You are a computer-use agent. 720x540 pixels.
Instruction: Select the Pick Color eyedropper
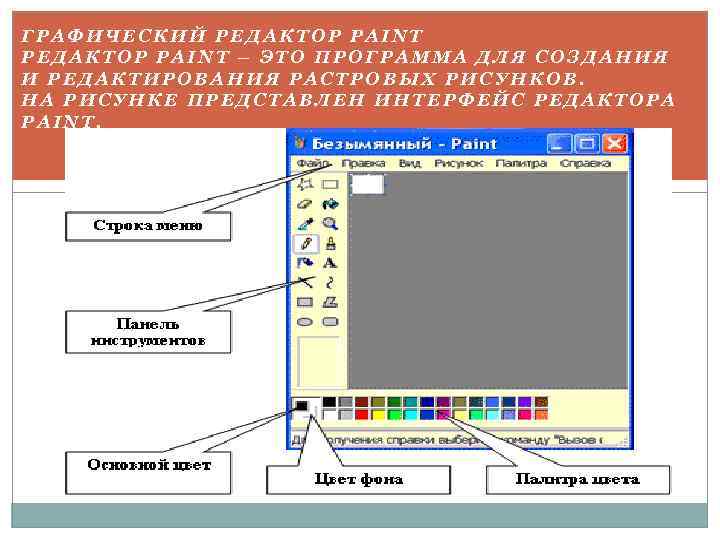click(305, 224)
